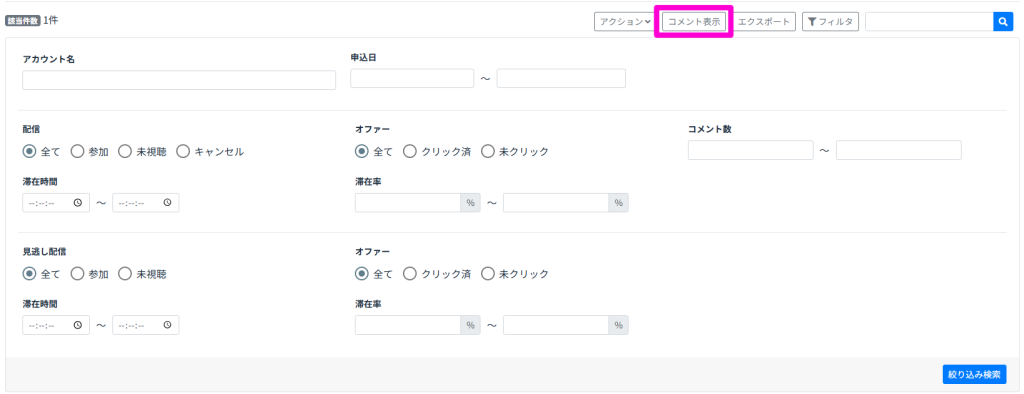Screen dimensions: 1024x394
Task: Click the コメント表示 button
Action: pyautogui.click(x=694, y=22)
